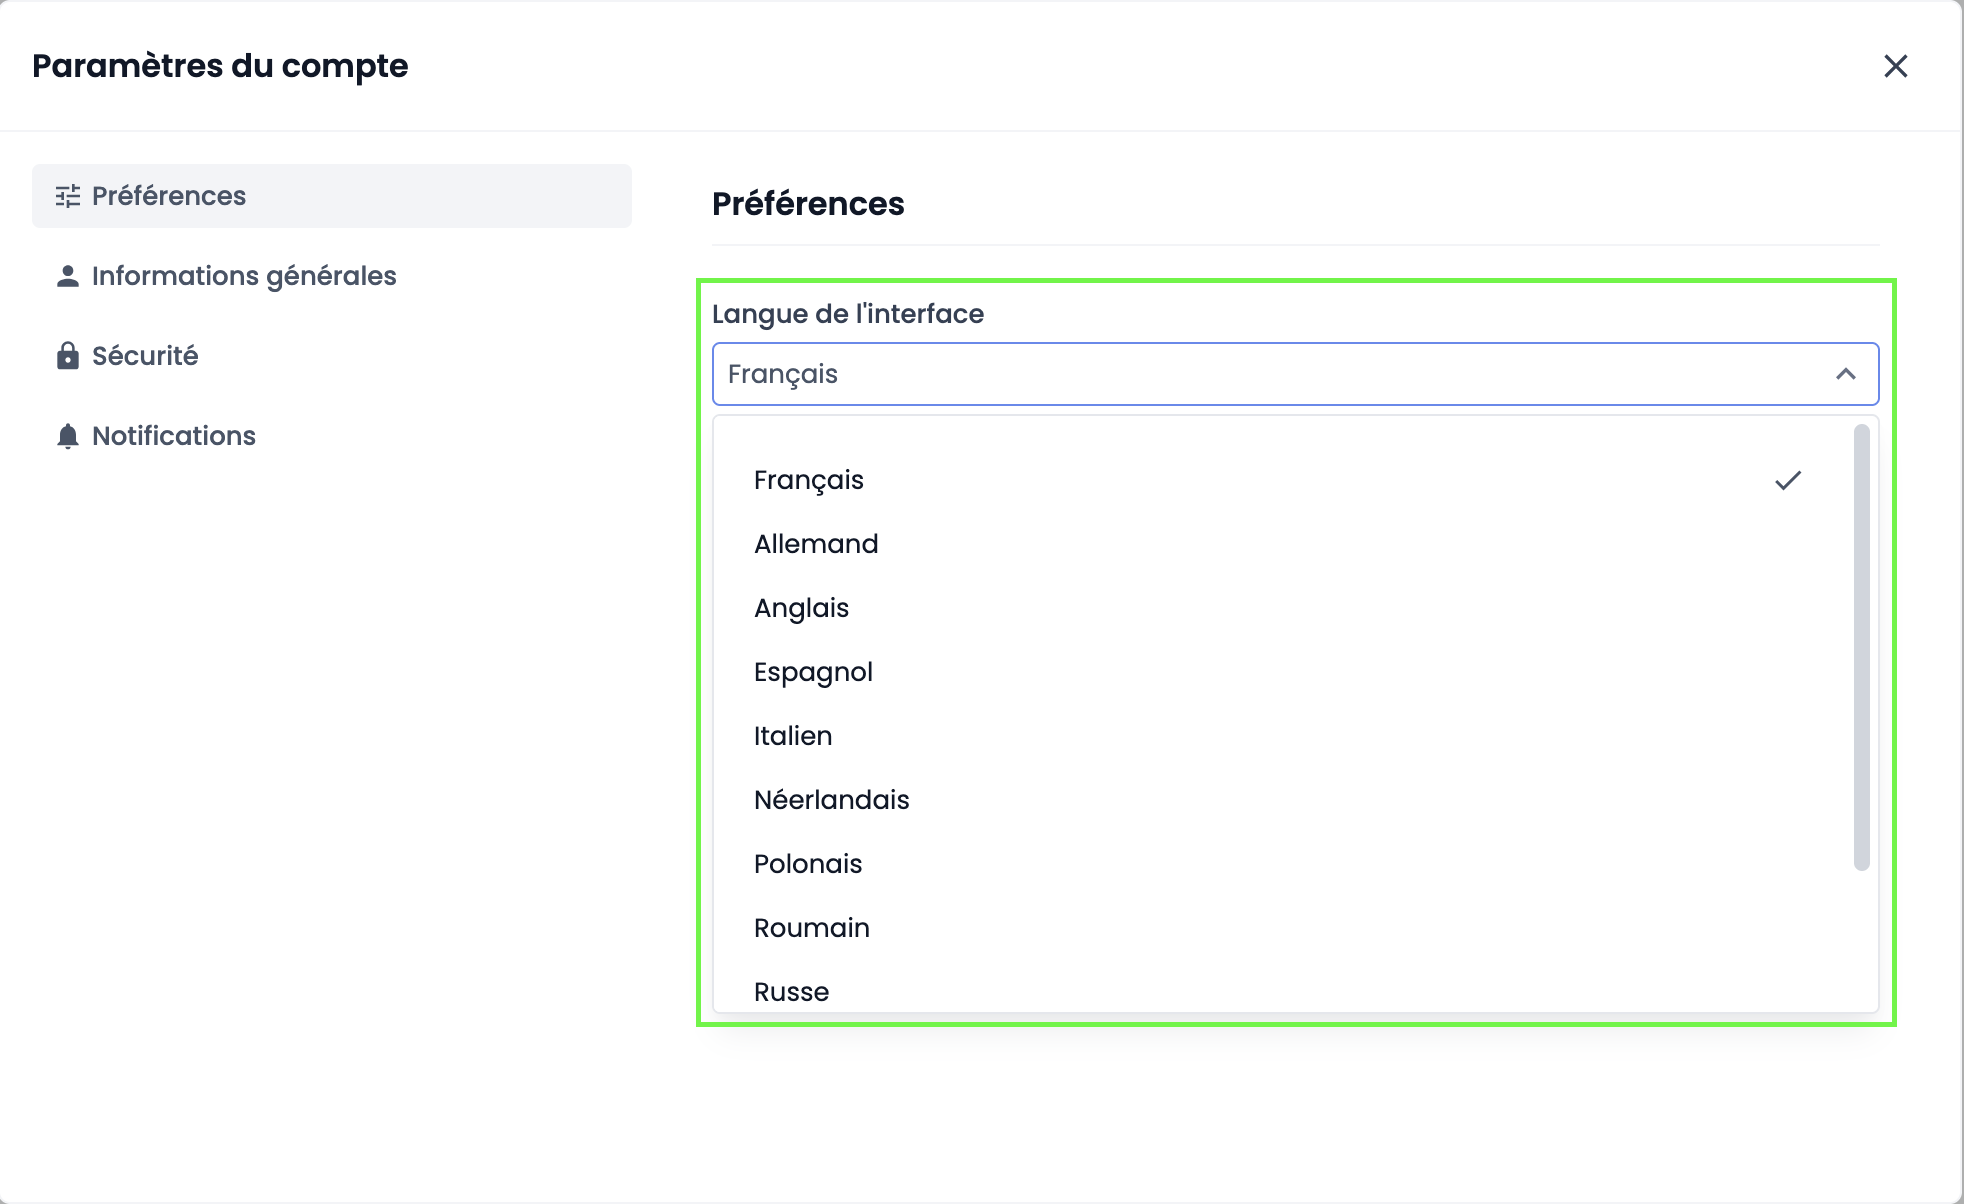Viewport: 1964px width, 1204px height.
Task: Click the checkmark next to Français
Action: 1788,480
